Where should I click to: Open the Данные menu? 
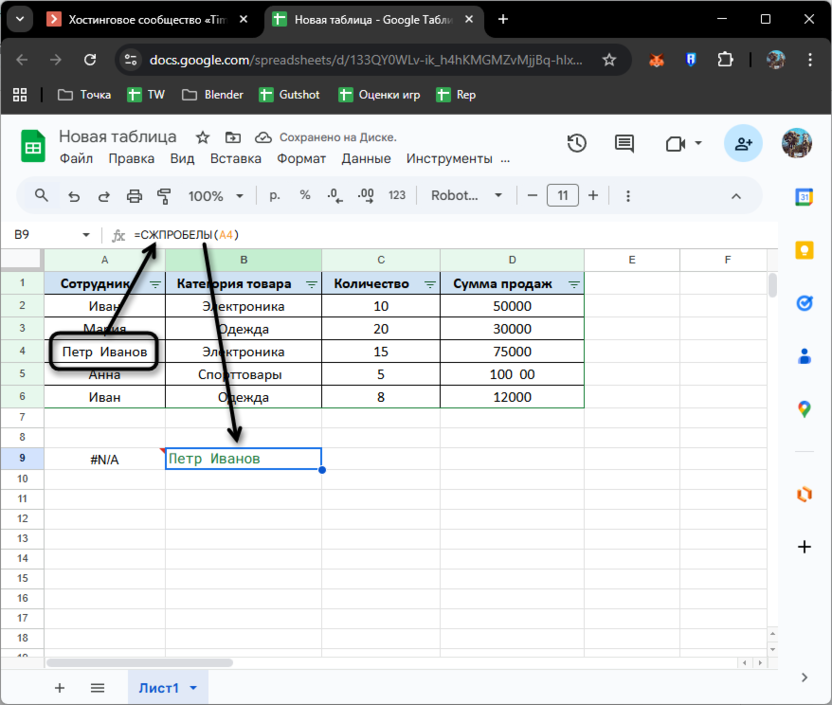366,159
